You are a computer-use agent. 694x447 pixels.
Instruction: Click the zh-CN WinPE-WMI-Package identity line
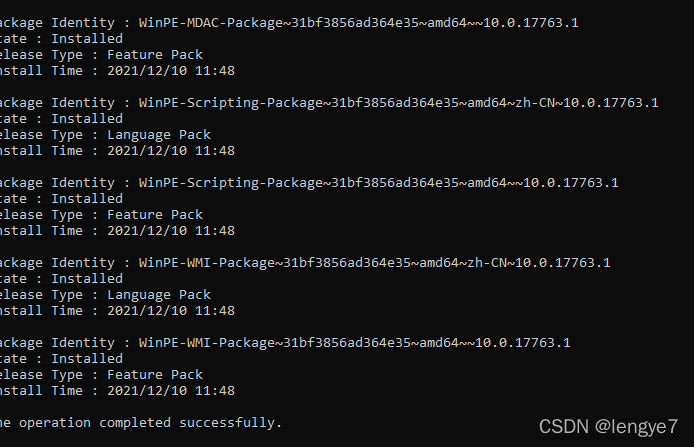304,262
